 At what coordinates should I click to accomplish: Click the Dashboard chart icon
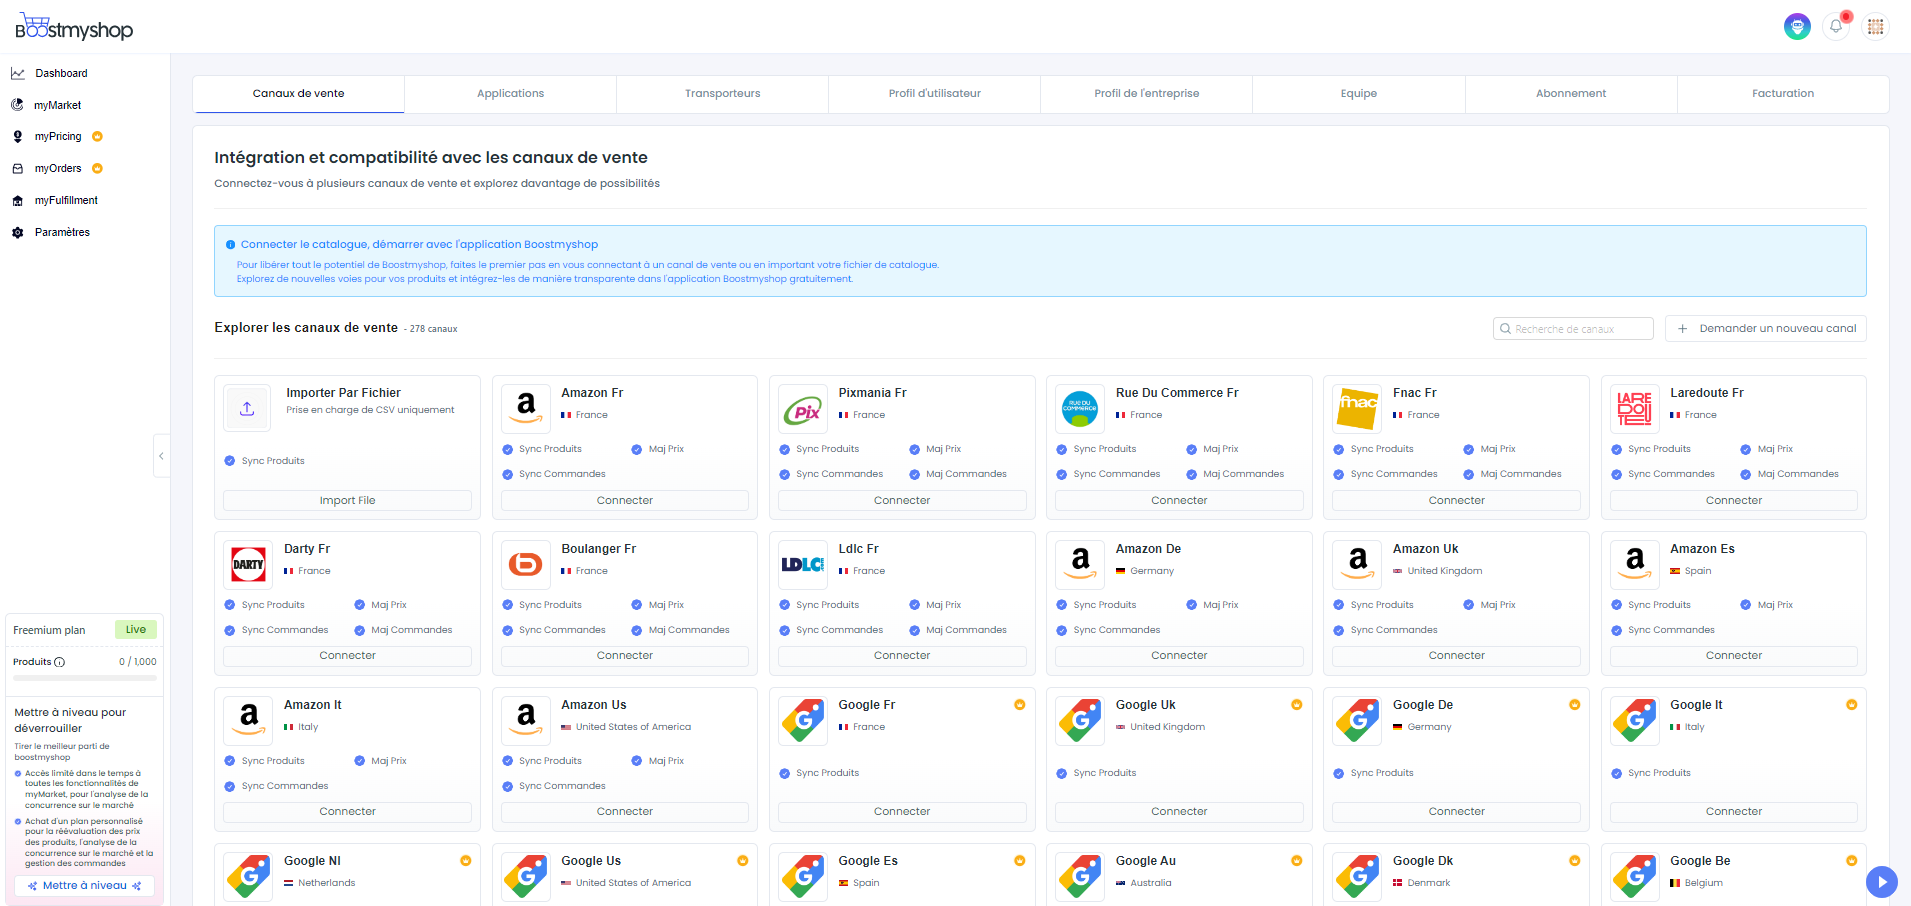[18, 73]
